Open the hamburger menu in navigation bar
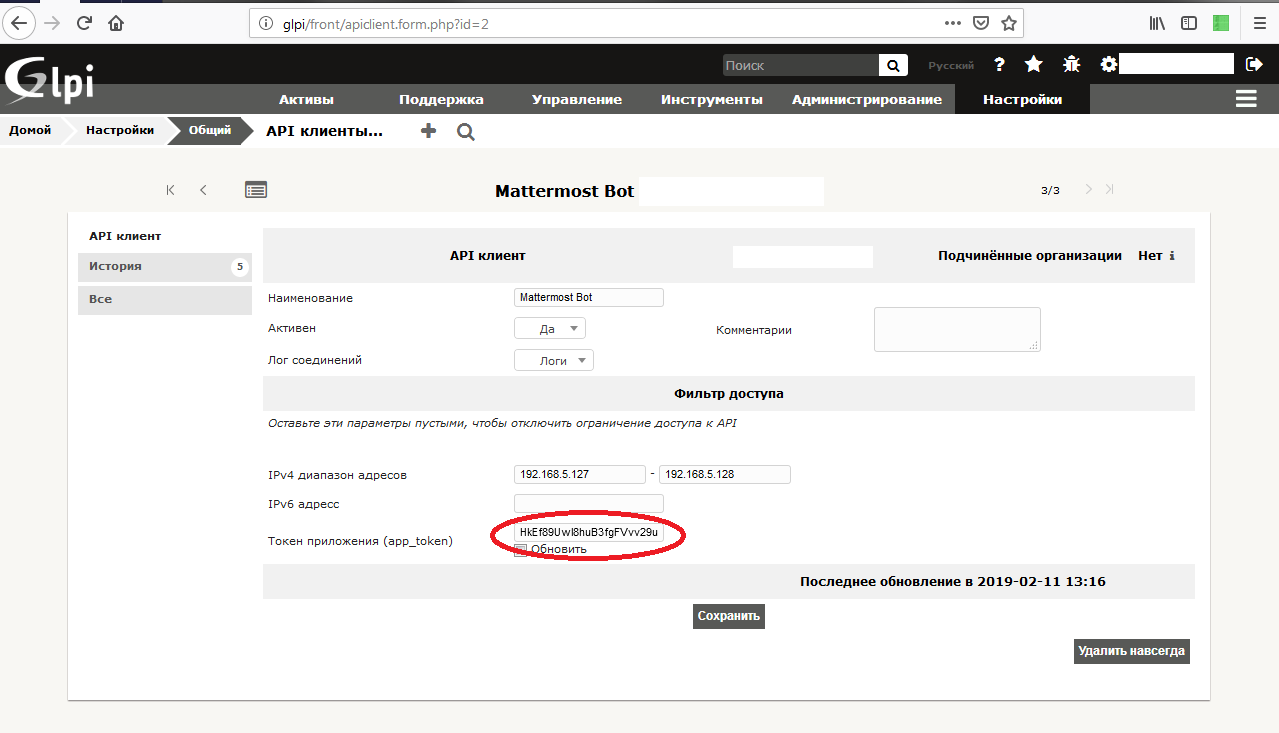 point(1246,99)
